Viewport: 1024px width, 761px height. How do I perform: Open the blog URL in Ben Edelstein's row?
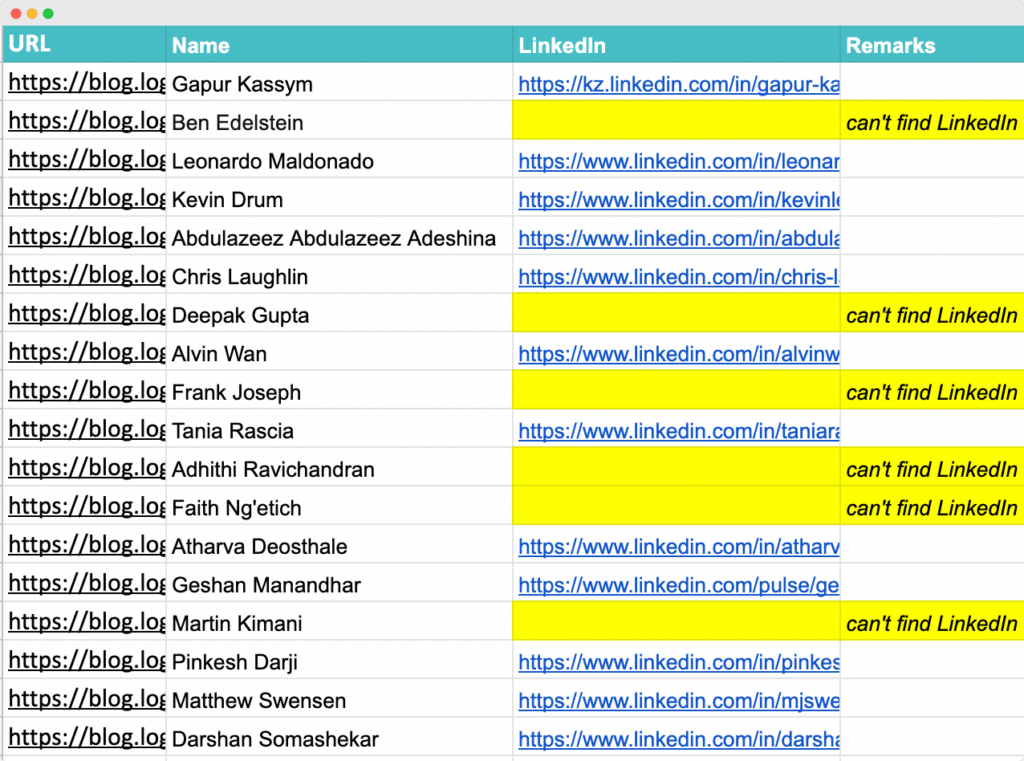[86, 121]
